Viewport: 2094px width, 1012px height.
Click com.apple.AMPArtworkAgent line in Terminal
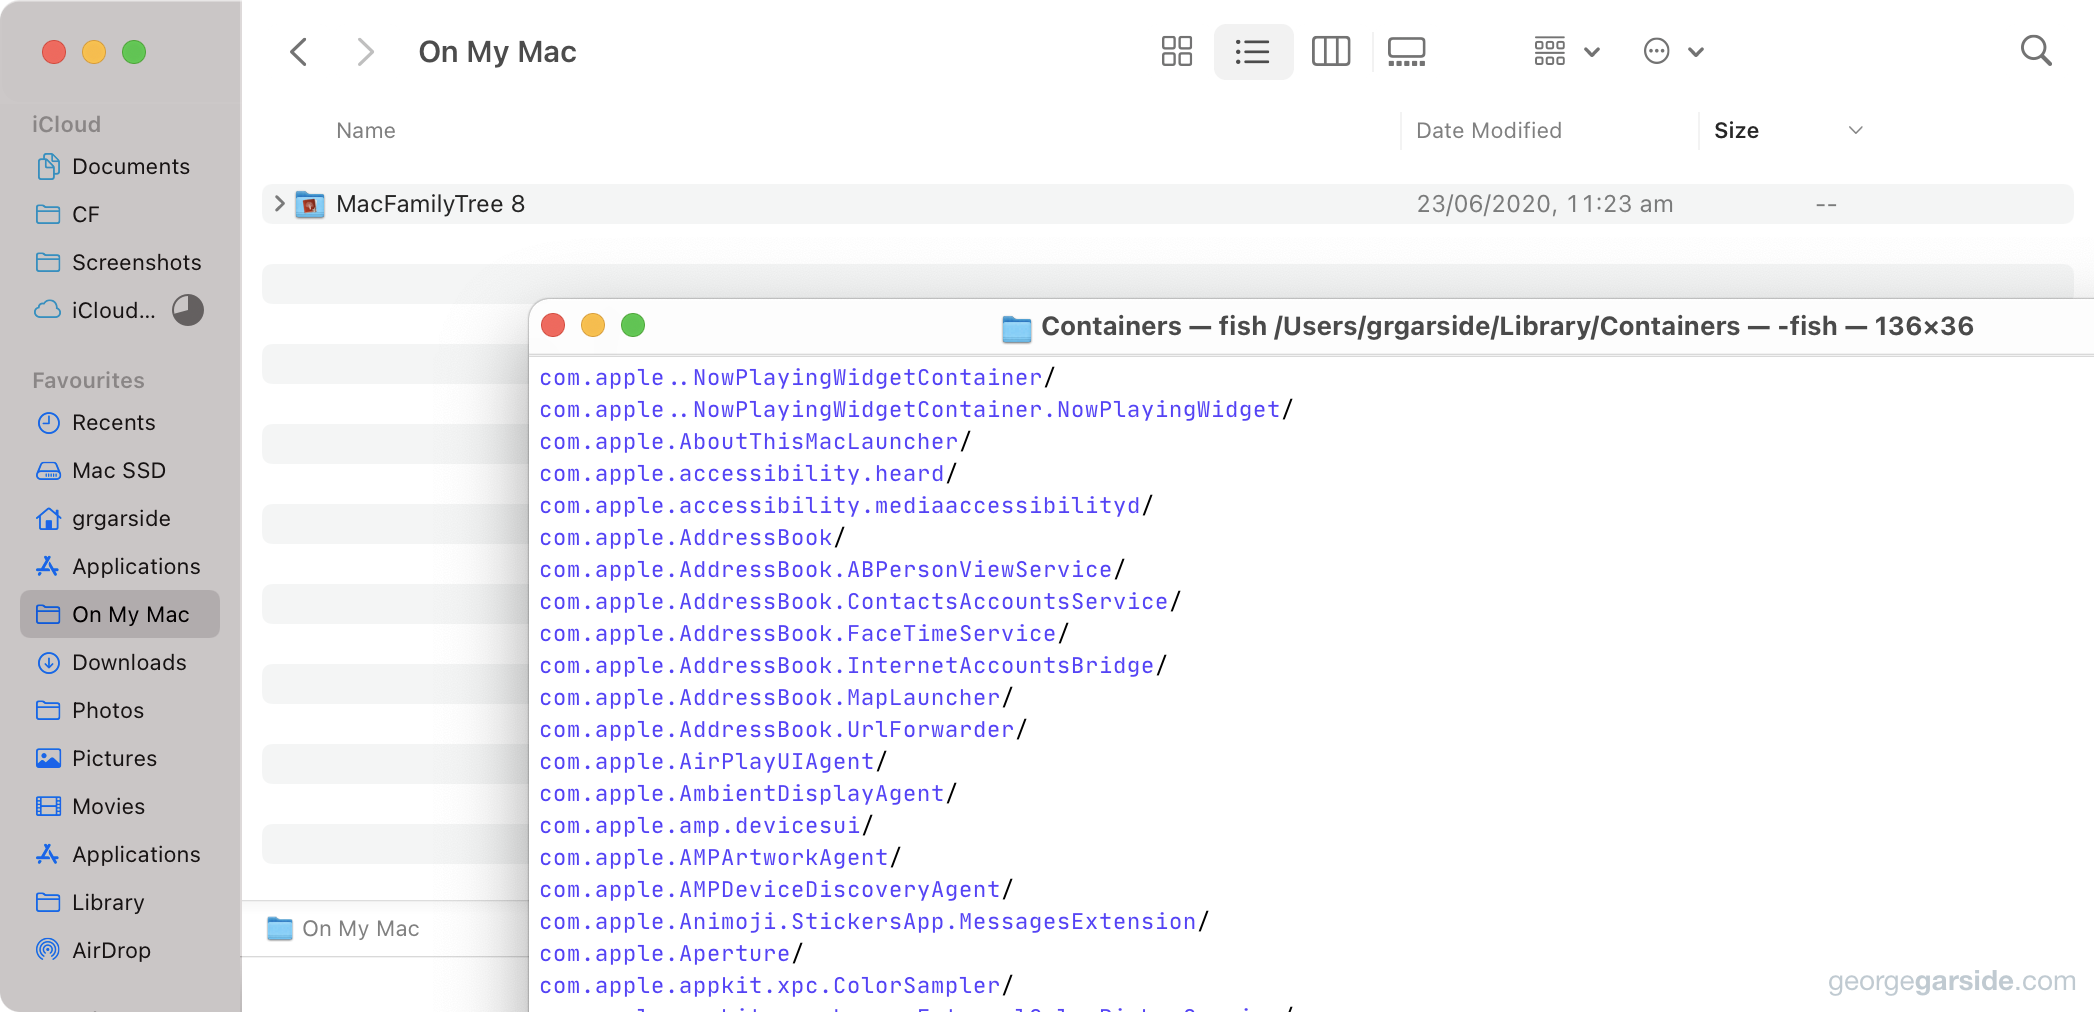tap(720, 858)
